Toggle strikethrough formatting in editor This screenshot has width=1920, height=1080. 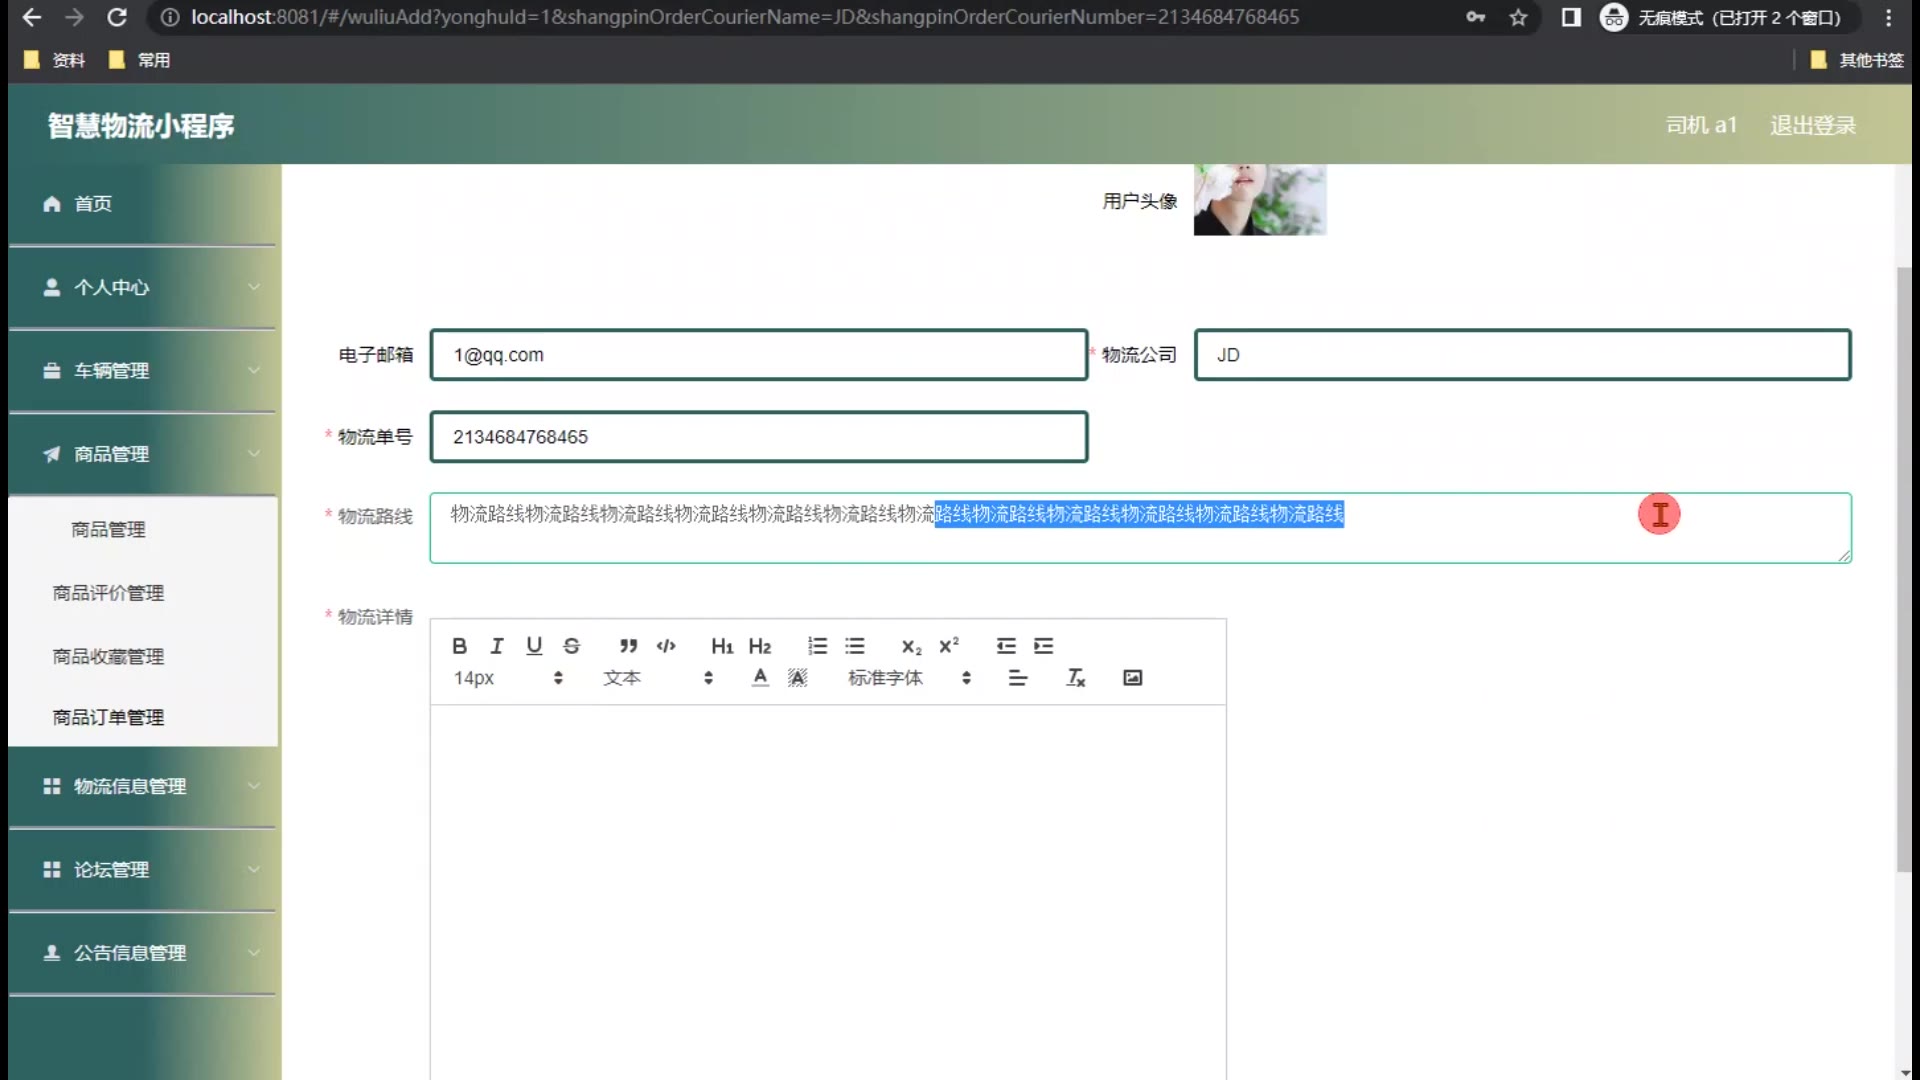(x=571, y=646)
